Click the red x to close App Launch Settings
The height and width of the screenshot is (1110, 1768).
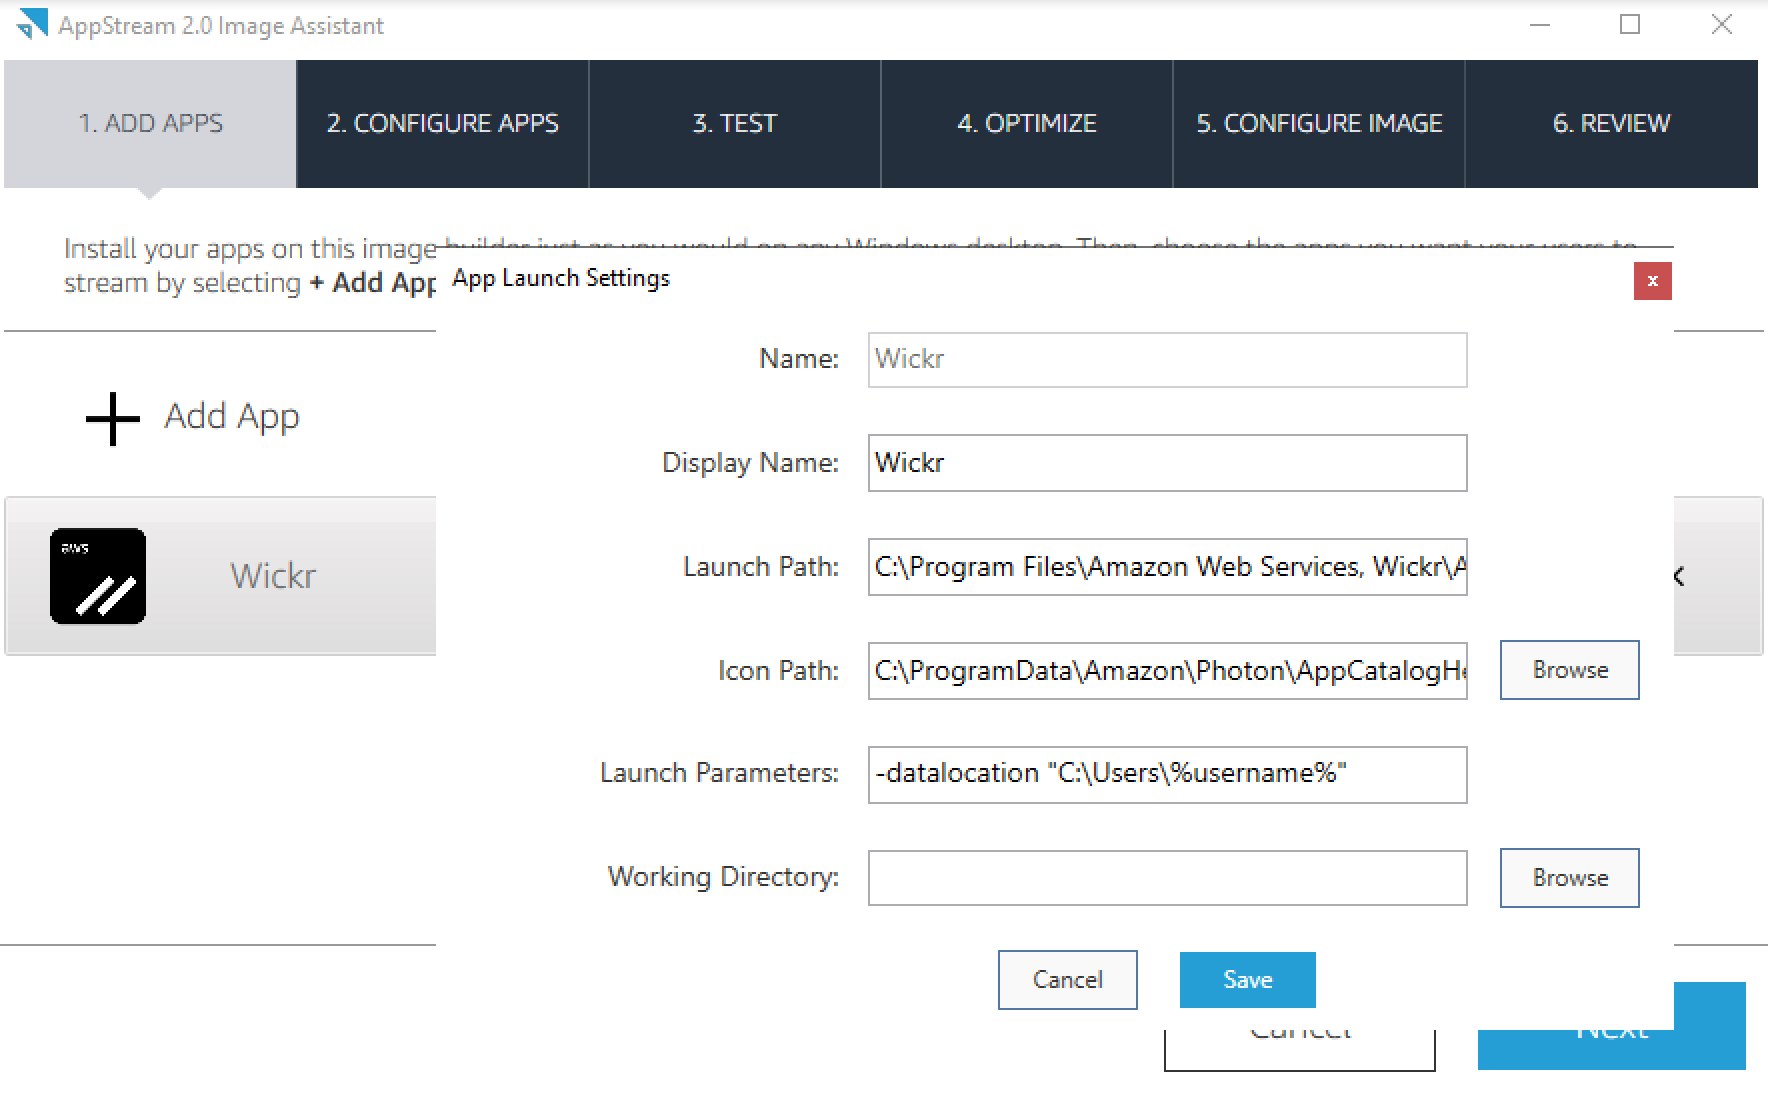point(1652,282)
